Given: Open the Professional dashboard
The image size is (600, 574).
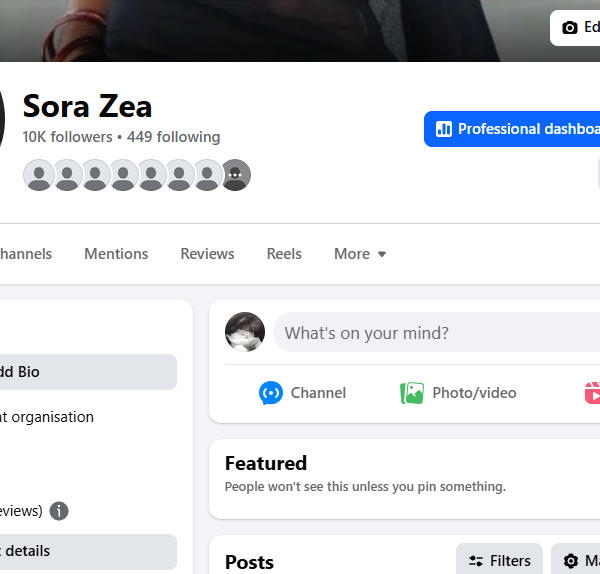Looking at the screenshot, I should click(x=512, y=129).
